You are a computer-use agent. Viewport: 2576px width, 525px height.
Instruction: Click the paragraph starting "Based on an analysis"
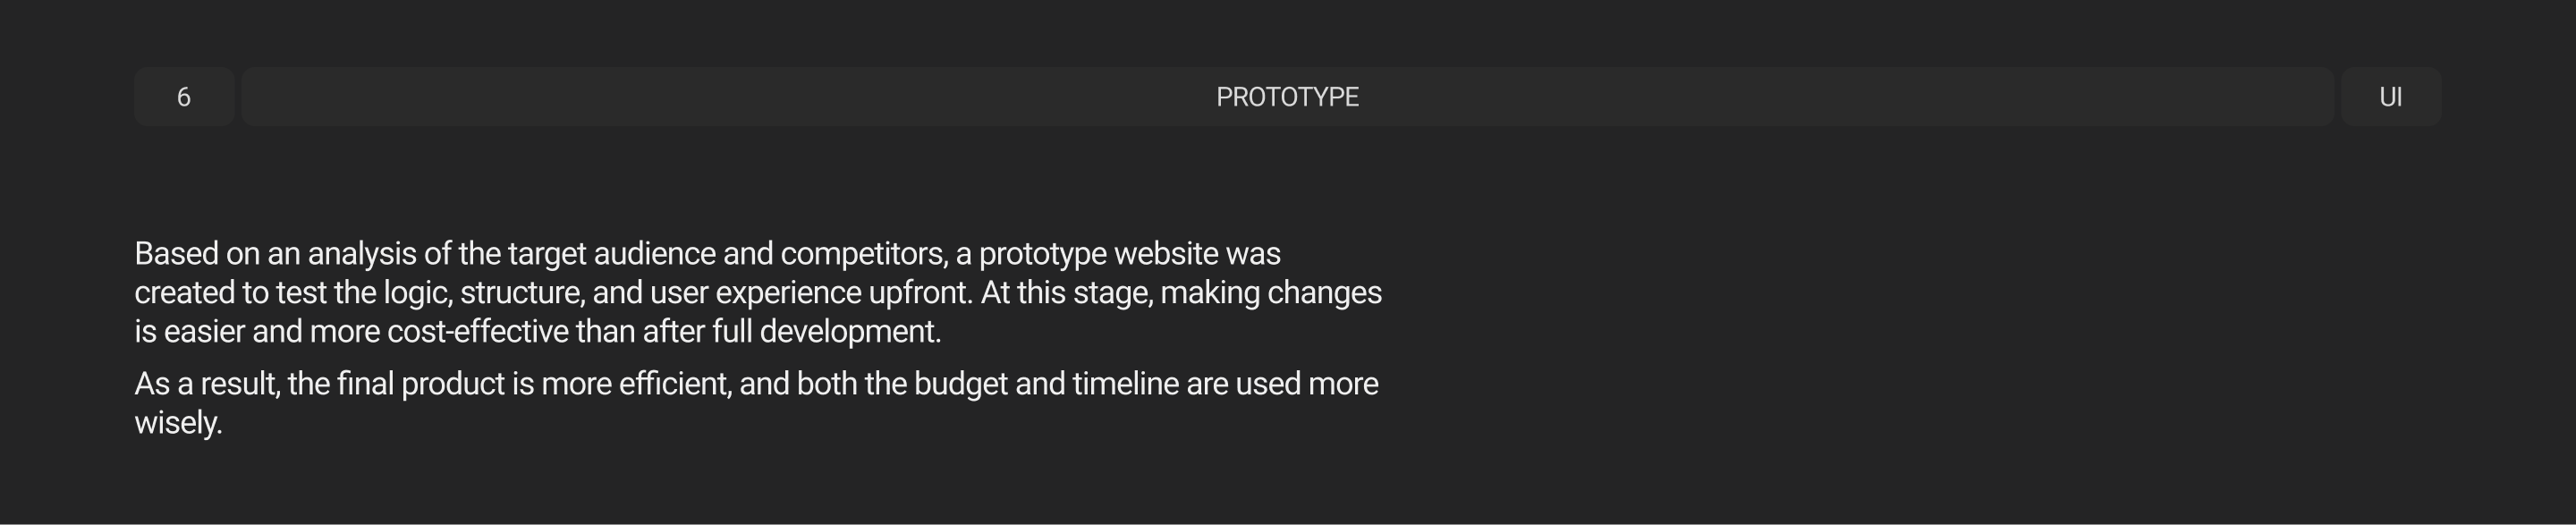[757, 292]
